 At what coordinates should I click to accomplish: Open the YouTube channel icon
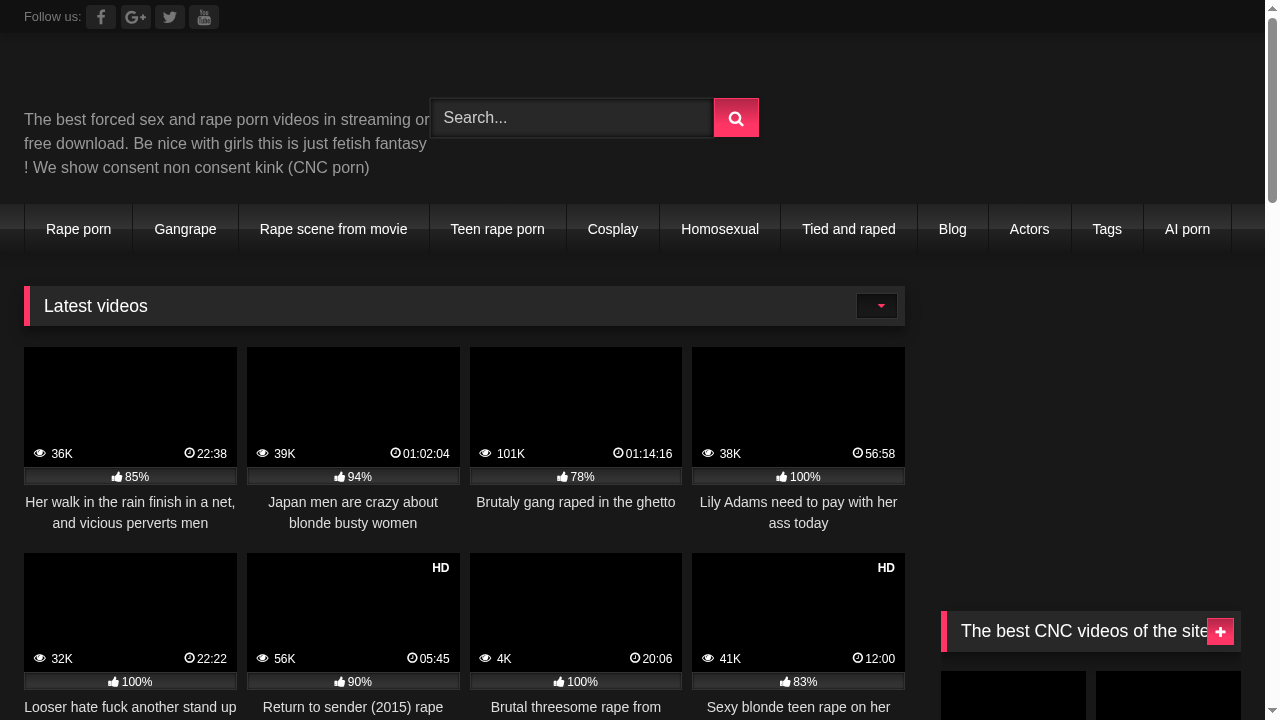[x=204, y=17]
